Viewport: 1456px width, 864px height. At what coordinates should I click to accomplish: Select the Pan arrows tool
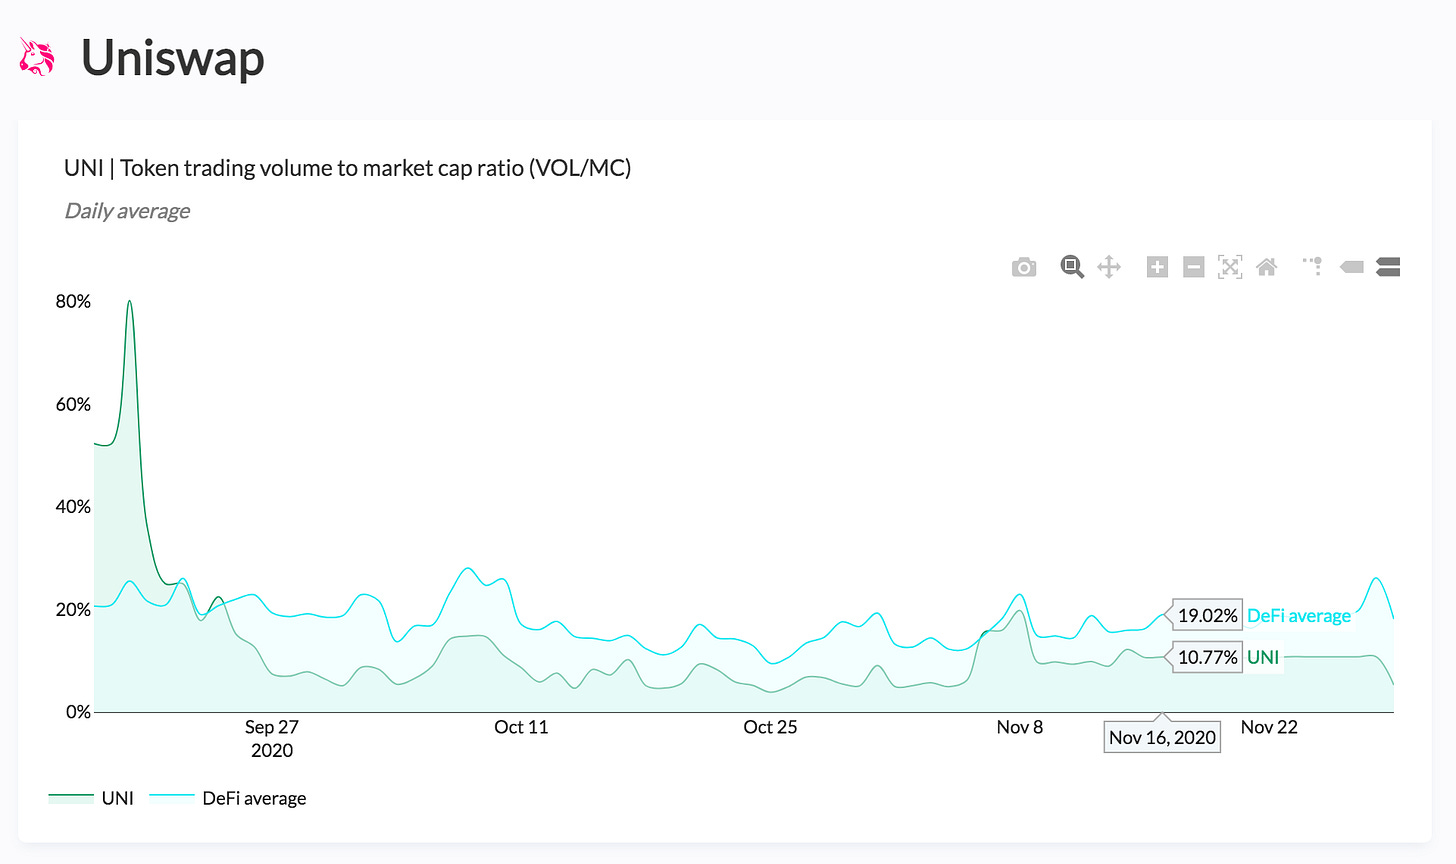coord(1109,267)
